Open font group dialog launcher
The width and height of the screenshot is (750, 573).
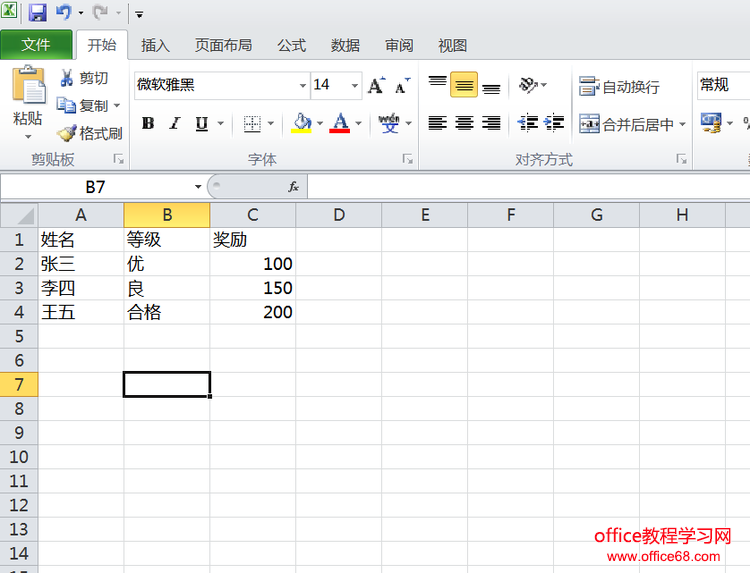pyautogui.click(x=408, y=159)
